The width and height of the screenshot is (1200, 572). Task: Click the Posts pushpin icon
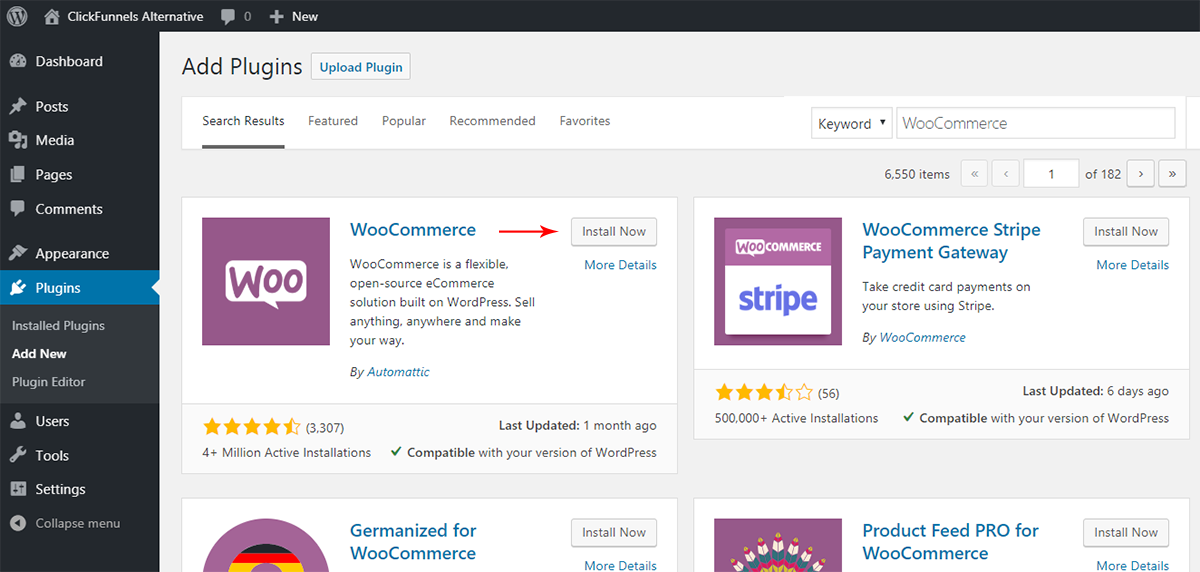coord(18,106)
